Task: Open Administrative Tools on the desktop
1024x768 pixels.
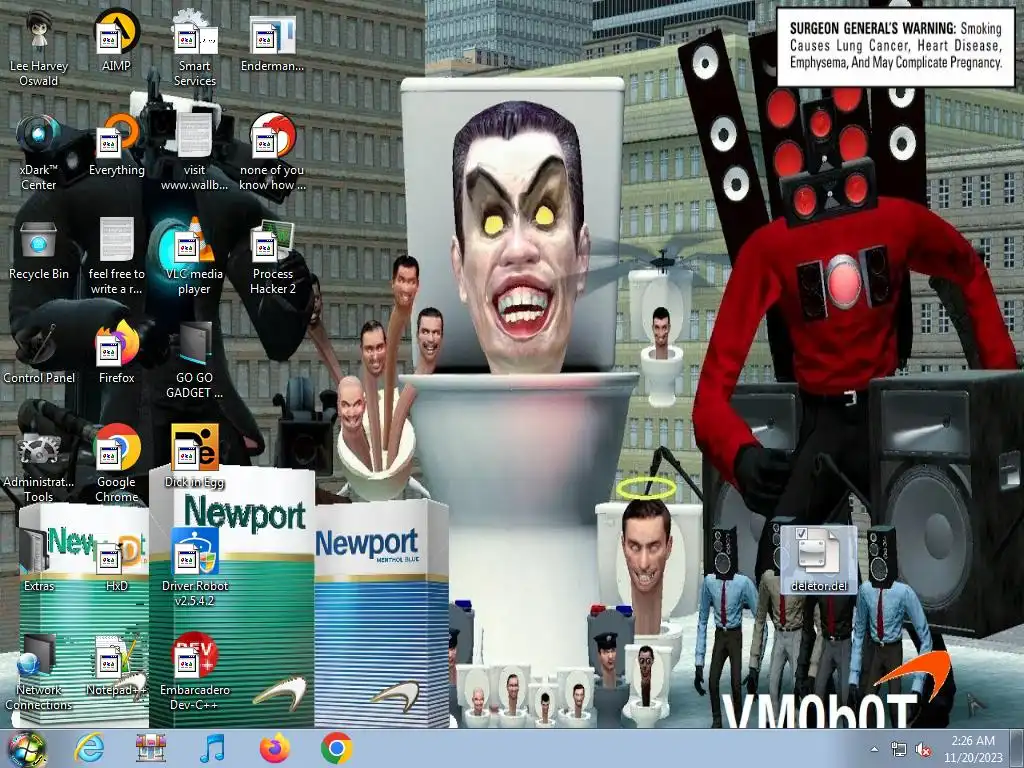Action: tap(39, 465)
